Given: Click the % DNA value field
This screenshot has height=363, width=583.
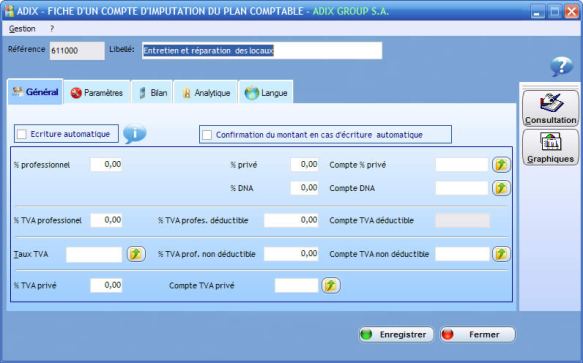Looking at the screenshot, I should [305, 188].
